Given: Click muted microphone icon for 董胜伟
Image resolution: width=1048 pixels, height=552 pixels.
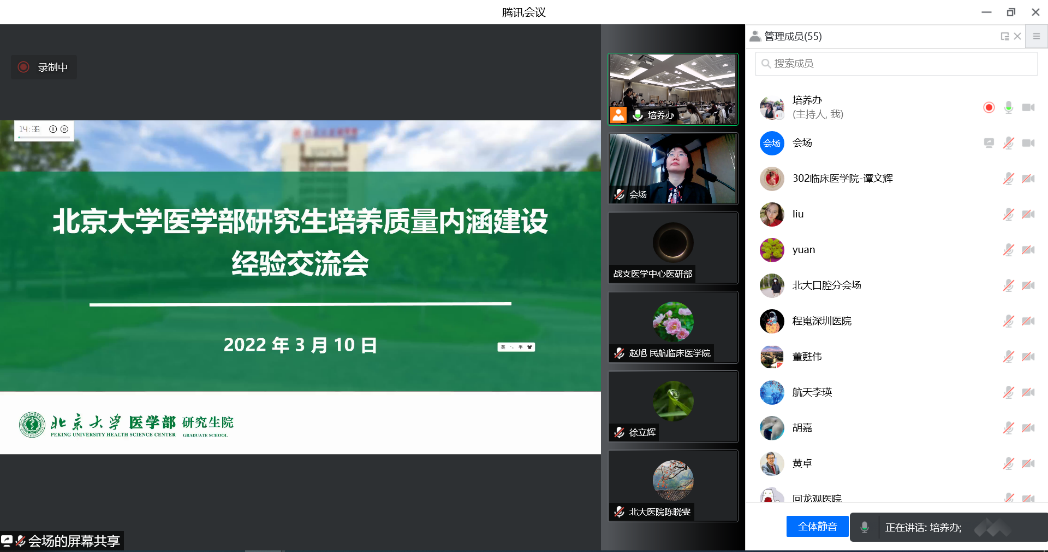Looking at the screenshot, I should (x=1009, y=357).
